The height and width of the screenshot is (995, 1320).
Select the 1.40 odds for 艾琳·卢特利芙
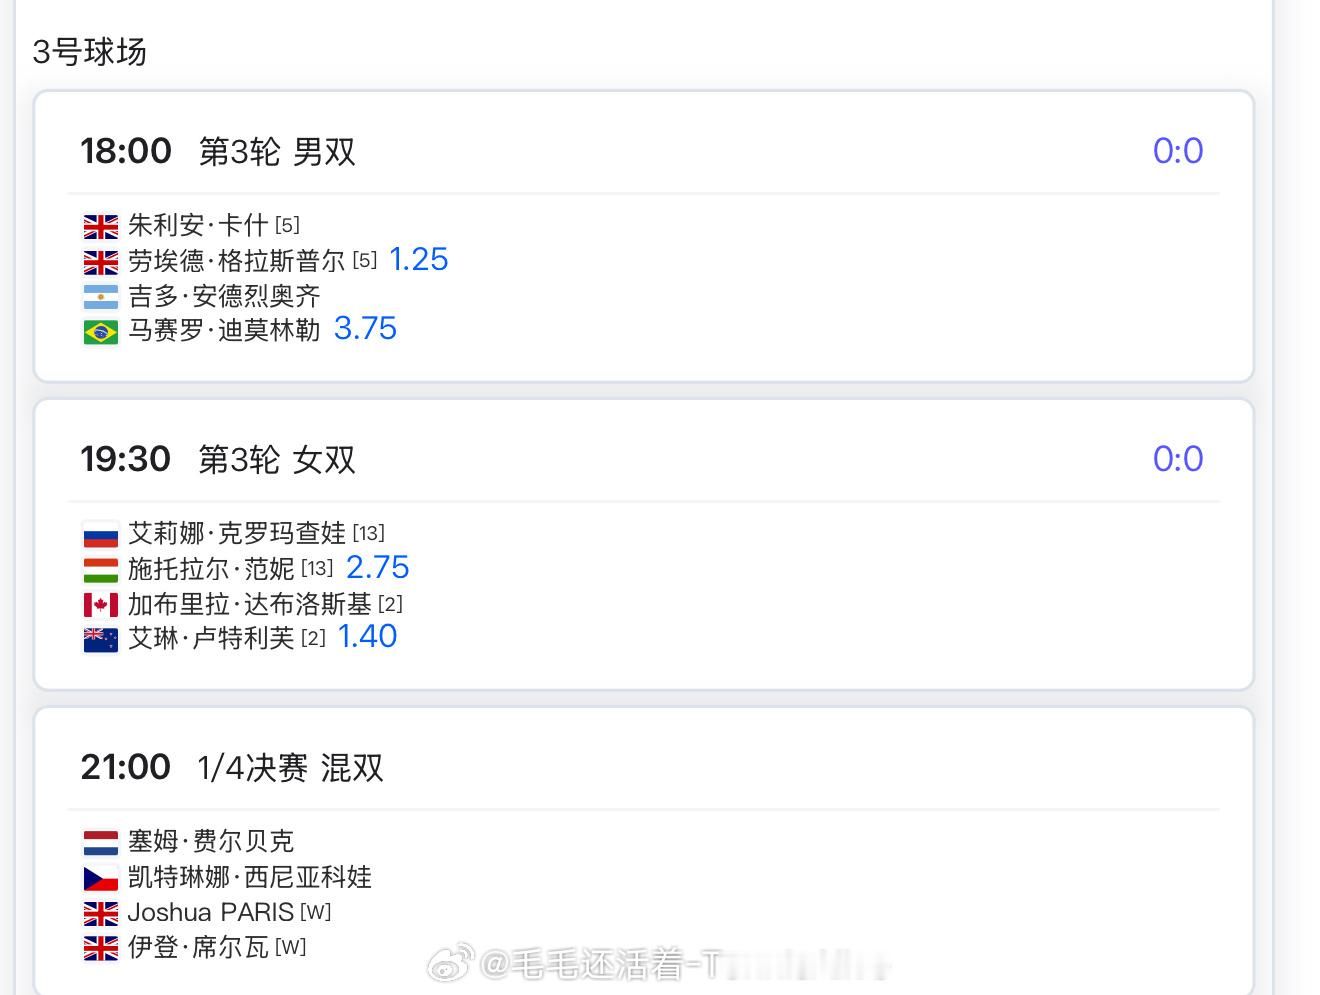[x=367, y=637]
